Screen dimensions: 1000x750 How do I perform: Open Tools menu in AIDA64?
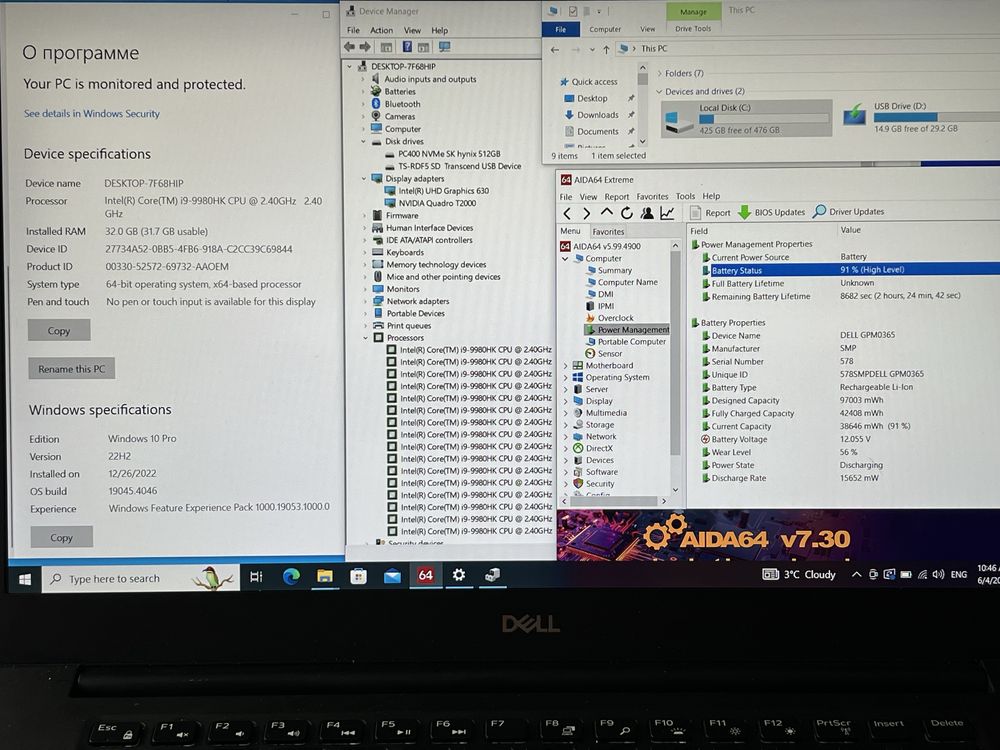pyautogui.click(x=686, y=196)
